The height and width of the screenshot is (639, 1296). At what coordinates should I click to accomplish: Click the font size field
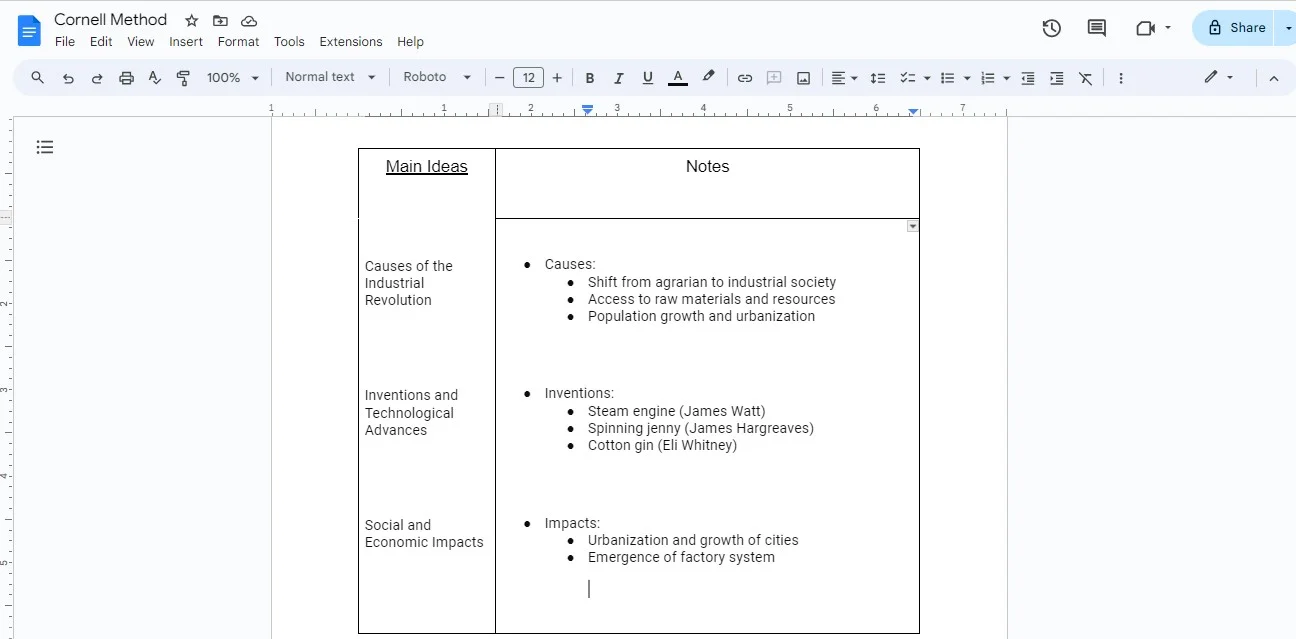click(x=528, y=78)
